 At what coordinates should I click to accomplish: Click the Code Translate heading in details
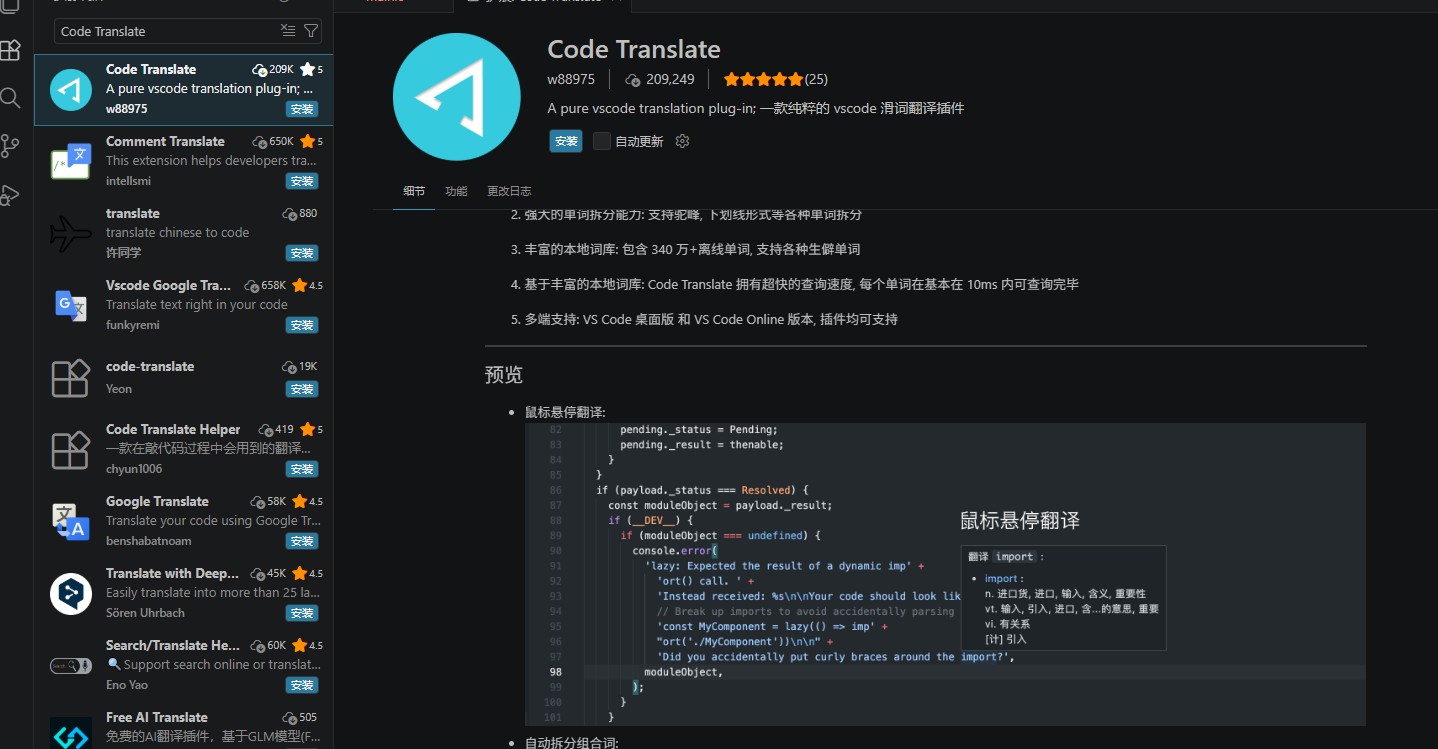pyautogui.click(x=634, y=49)
